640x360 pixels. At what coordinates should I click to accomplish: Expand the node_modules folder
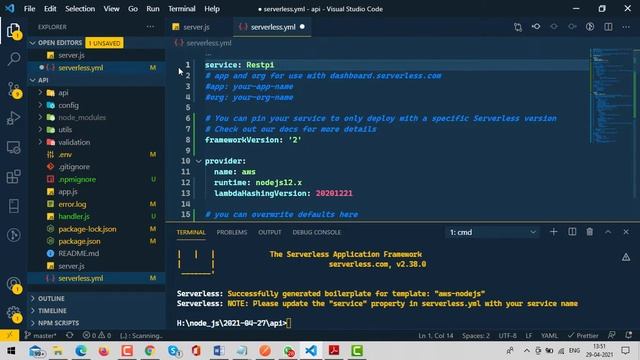[40, 117]
